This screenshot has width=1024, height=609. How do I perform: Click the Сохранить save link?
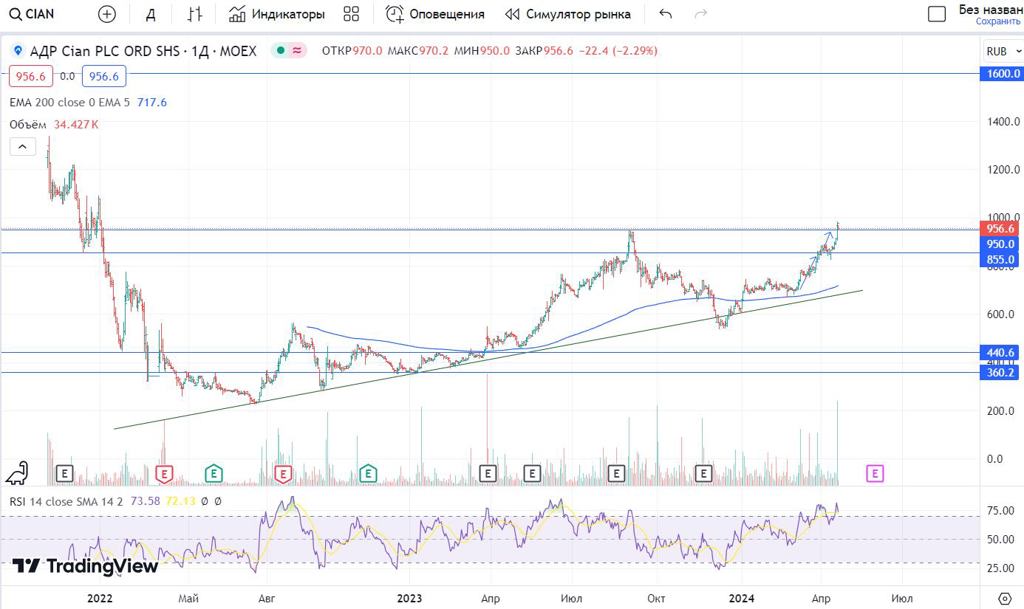click(998, 21)
